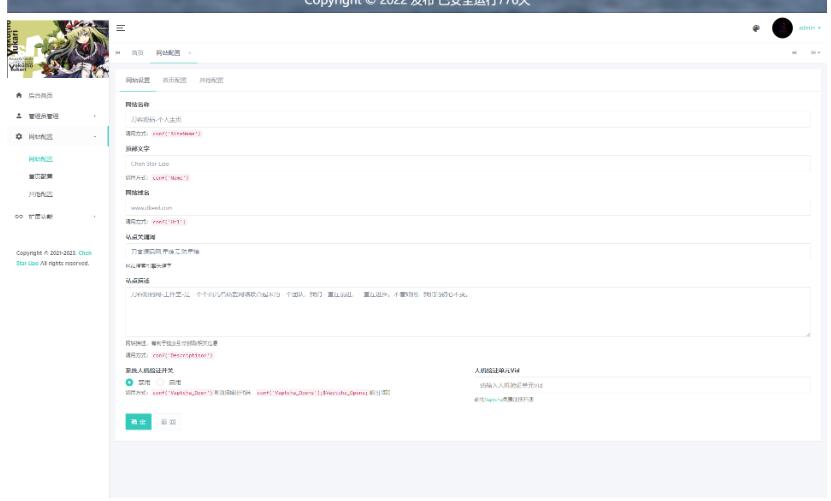Click the extension link icon in sidebar

[x=19, y=216]
